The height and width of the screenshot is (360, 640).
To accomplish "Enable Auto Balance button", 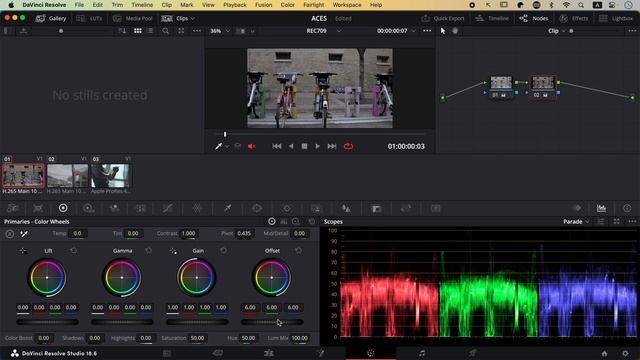I will click(10, 234).
